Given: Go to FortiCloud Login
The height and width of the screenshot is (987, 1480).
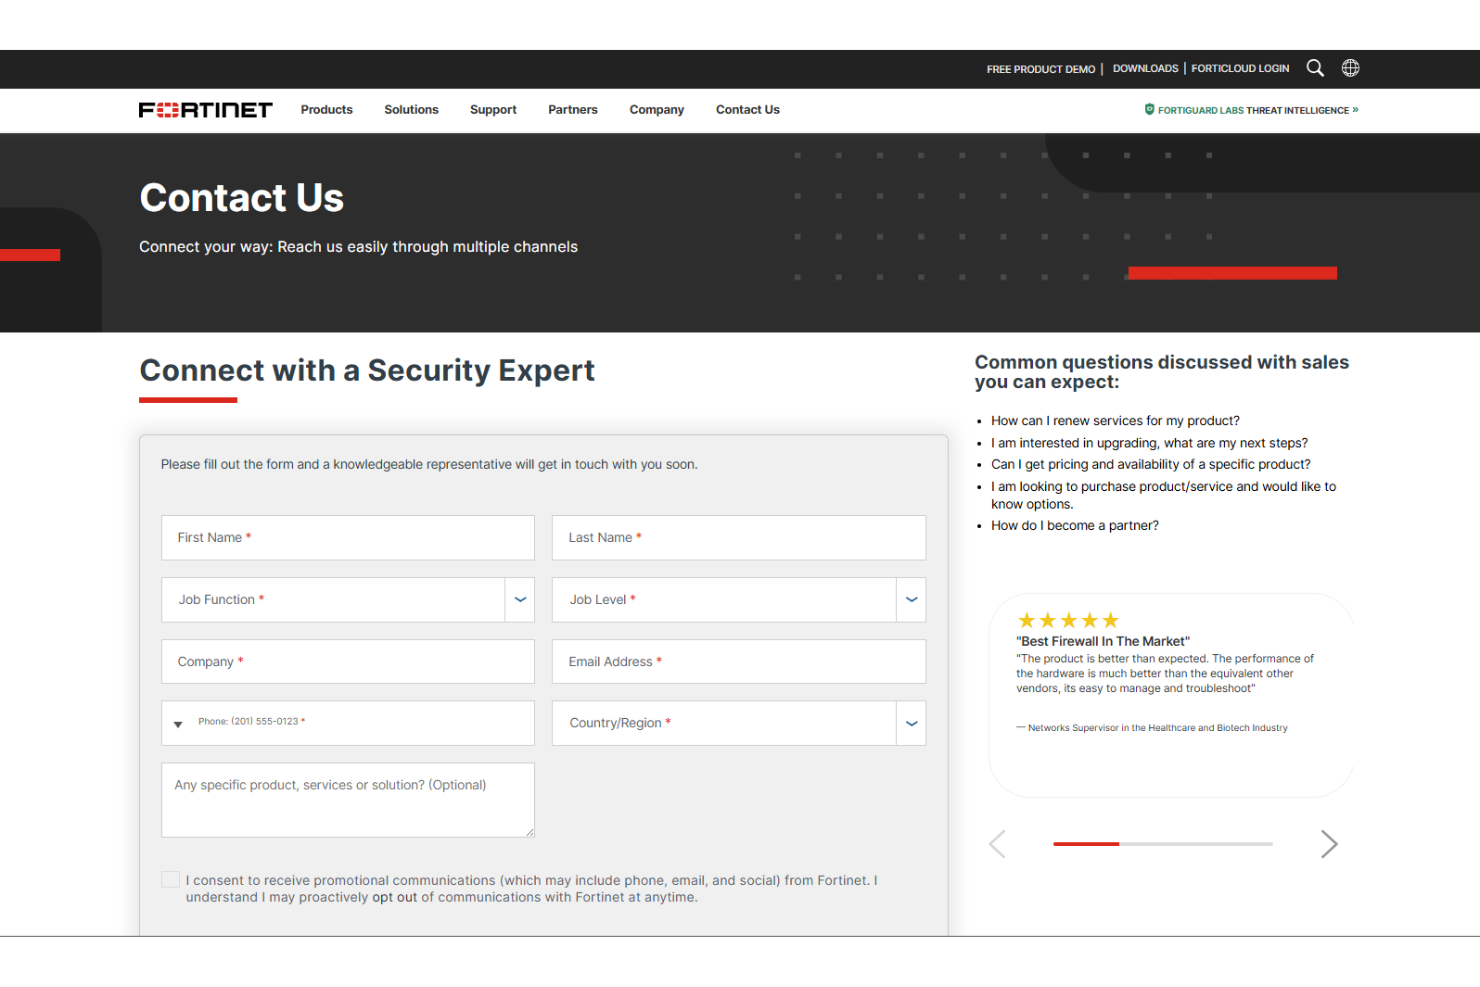Looking at the screenshot, I should [1240, 68].
